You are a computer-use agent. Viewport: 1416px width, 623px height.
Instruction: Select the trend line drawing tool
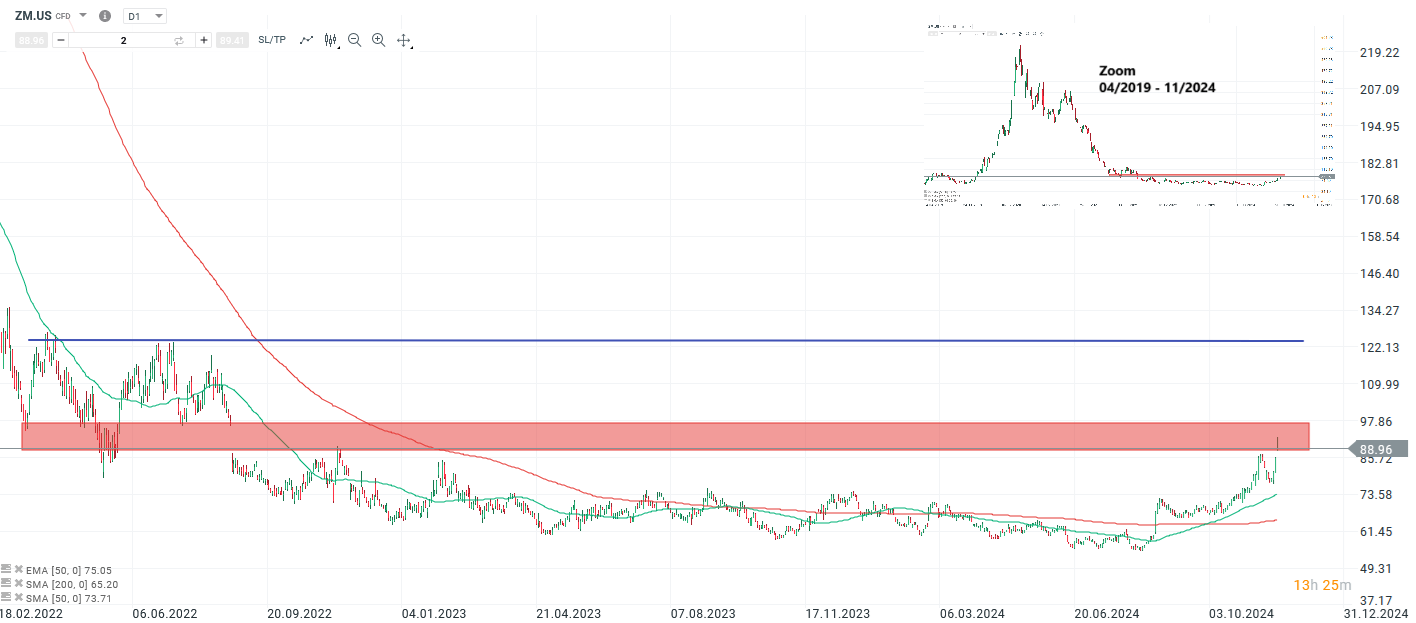tap(307, 39)
